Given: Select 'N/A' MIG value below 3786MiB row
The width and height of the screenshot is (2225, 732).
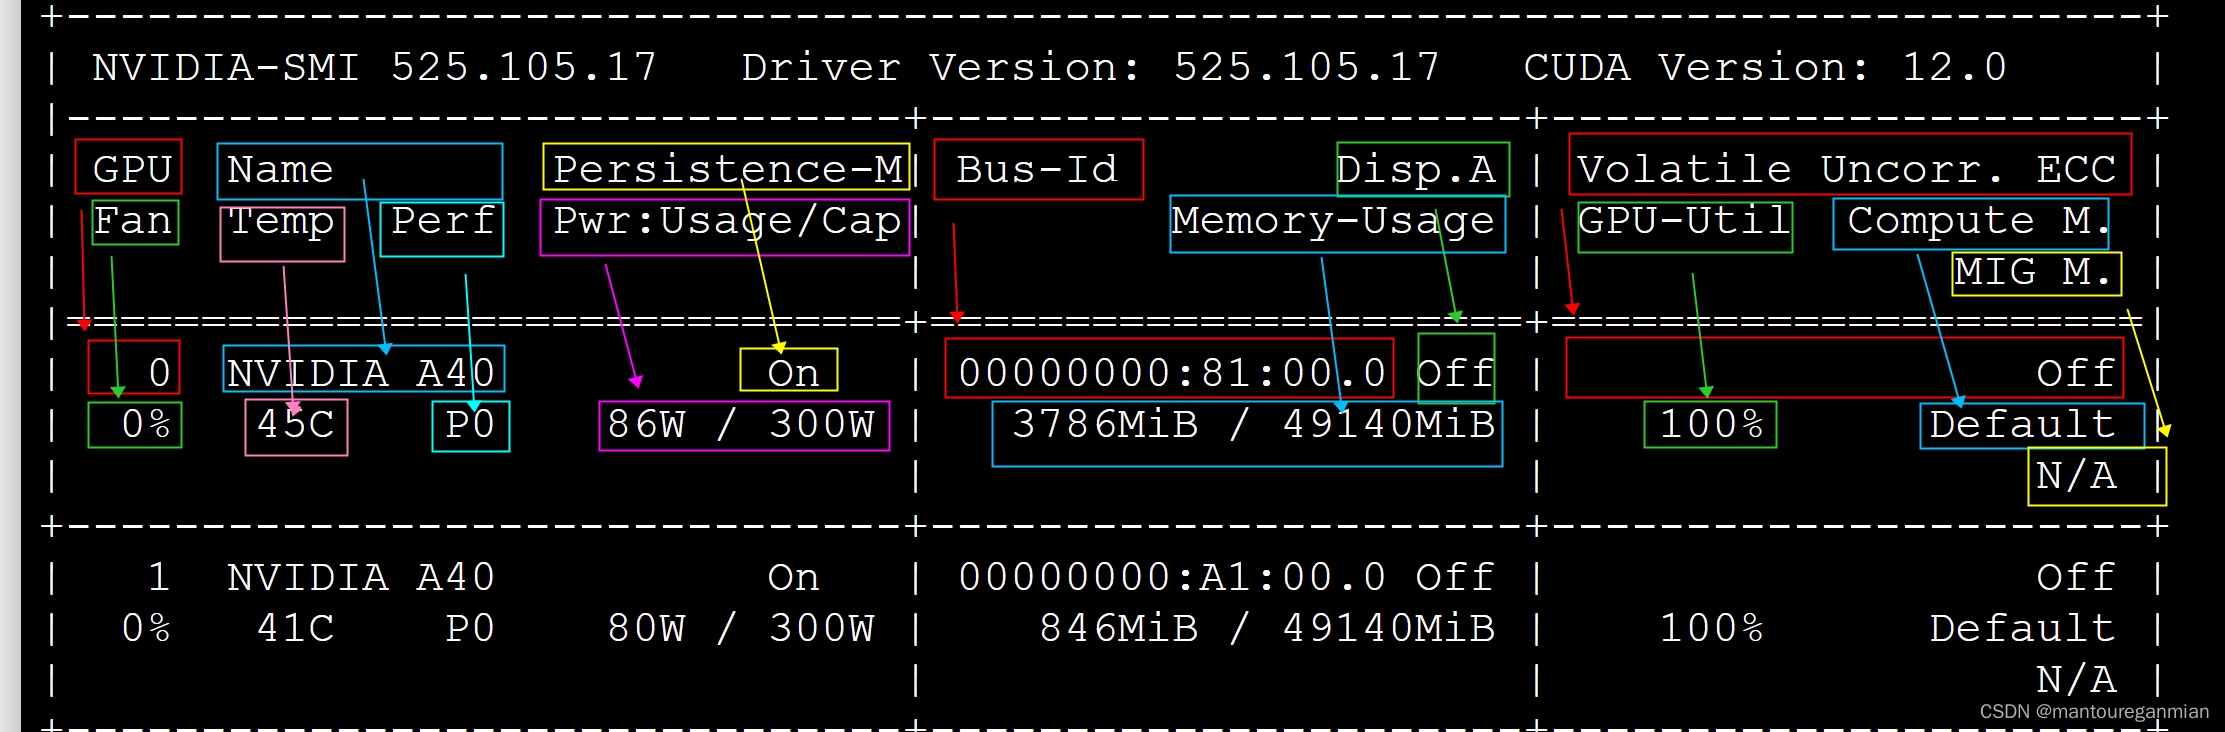Looking at the screenshot, I should pyautogui.click(x=2076, y=476).
